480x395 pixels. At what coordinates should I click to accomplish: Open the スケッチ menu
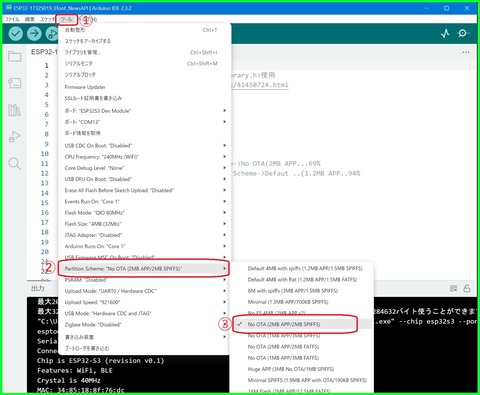tap(47, 19)
